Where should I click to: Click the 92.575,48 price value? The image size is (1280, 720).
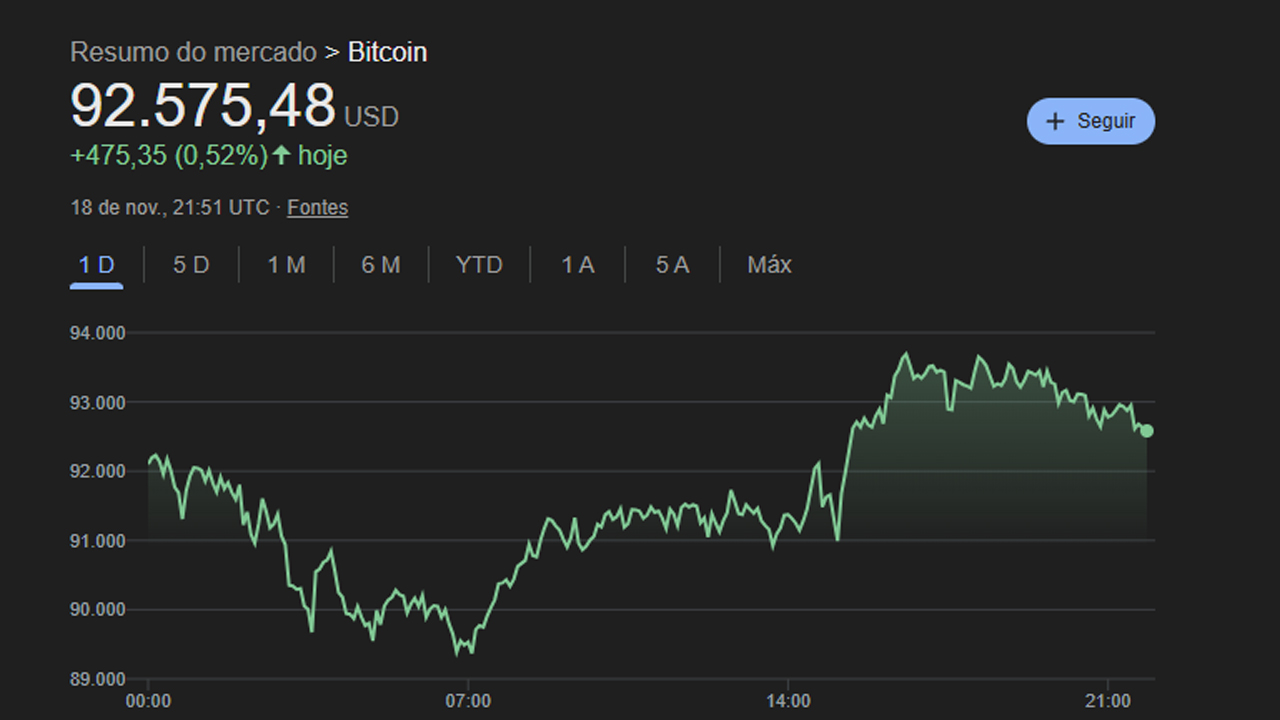203,106
